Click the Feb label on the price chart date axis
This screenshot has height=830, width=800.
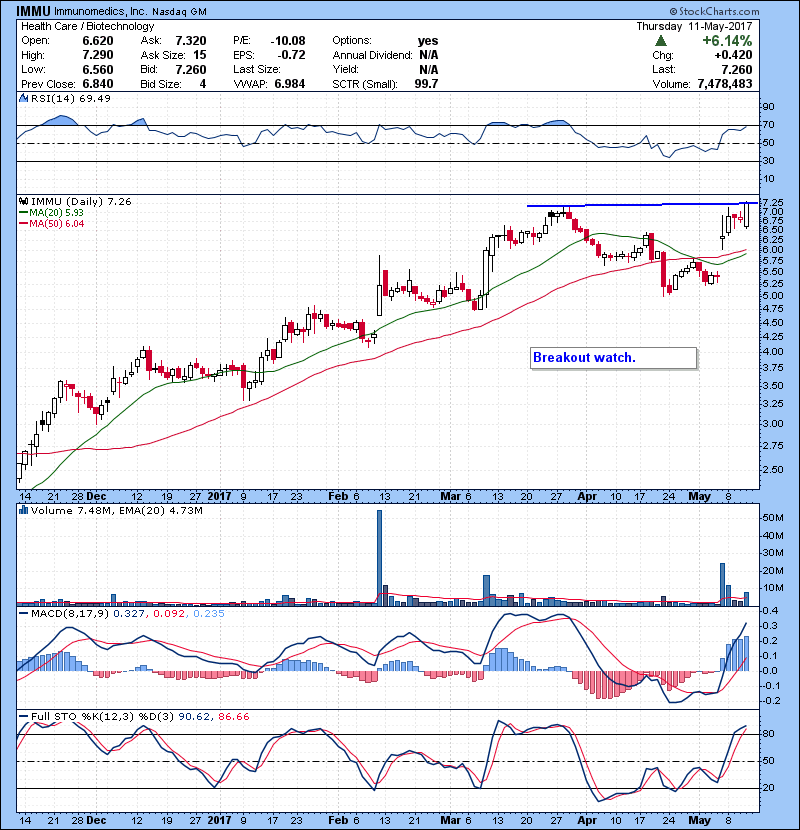coord(338,497)
